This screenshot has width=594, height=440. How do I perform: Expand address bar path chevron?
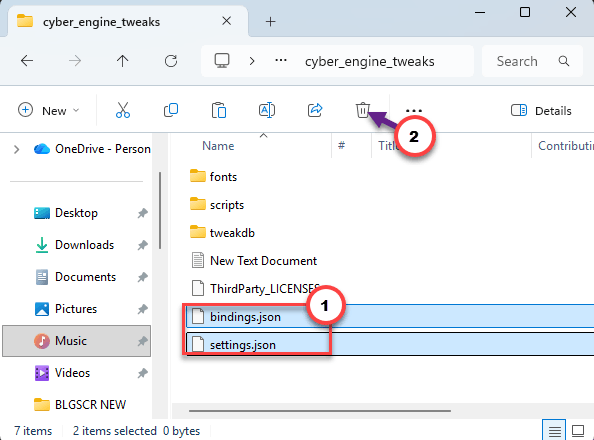(252, 61)
